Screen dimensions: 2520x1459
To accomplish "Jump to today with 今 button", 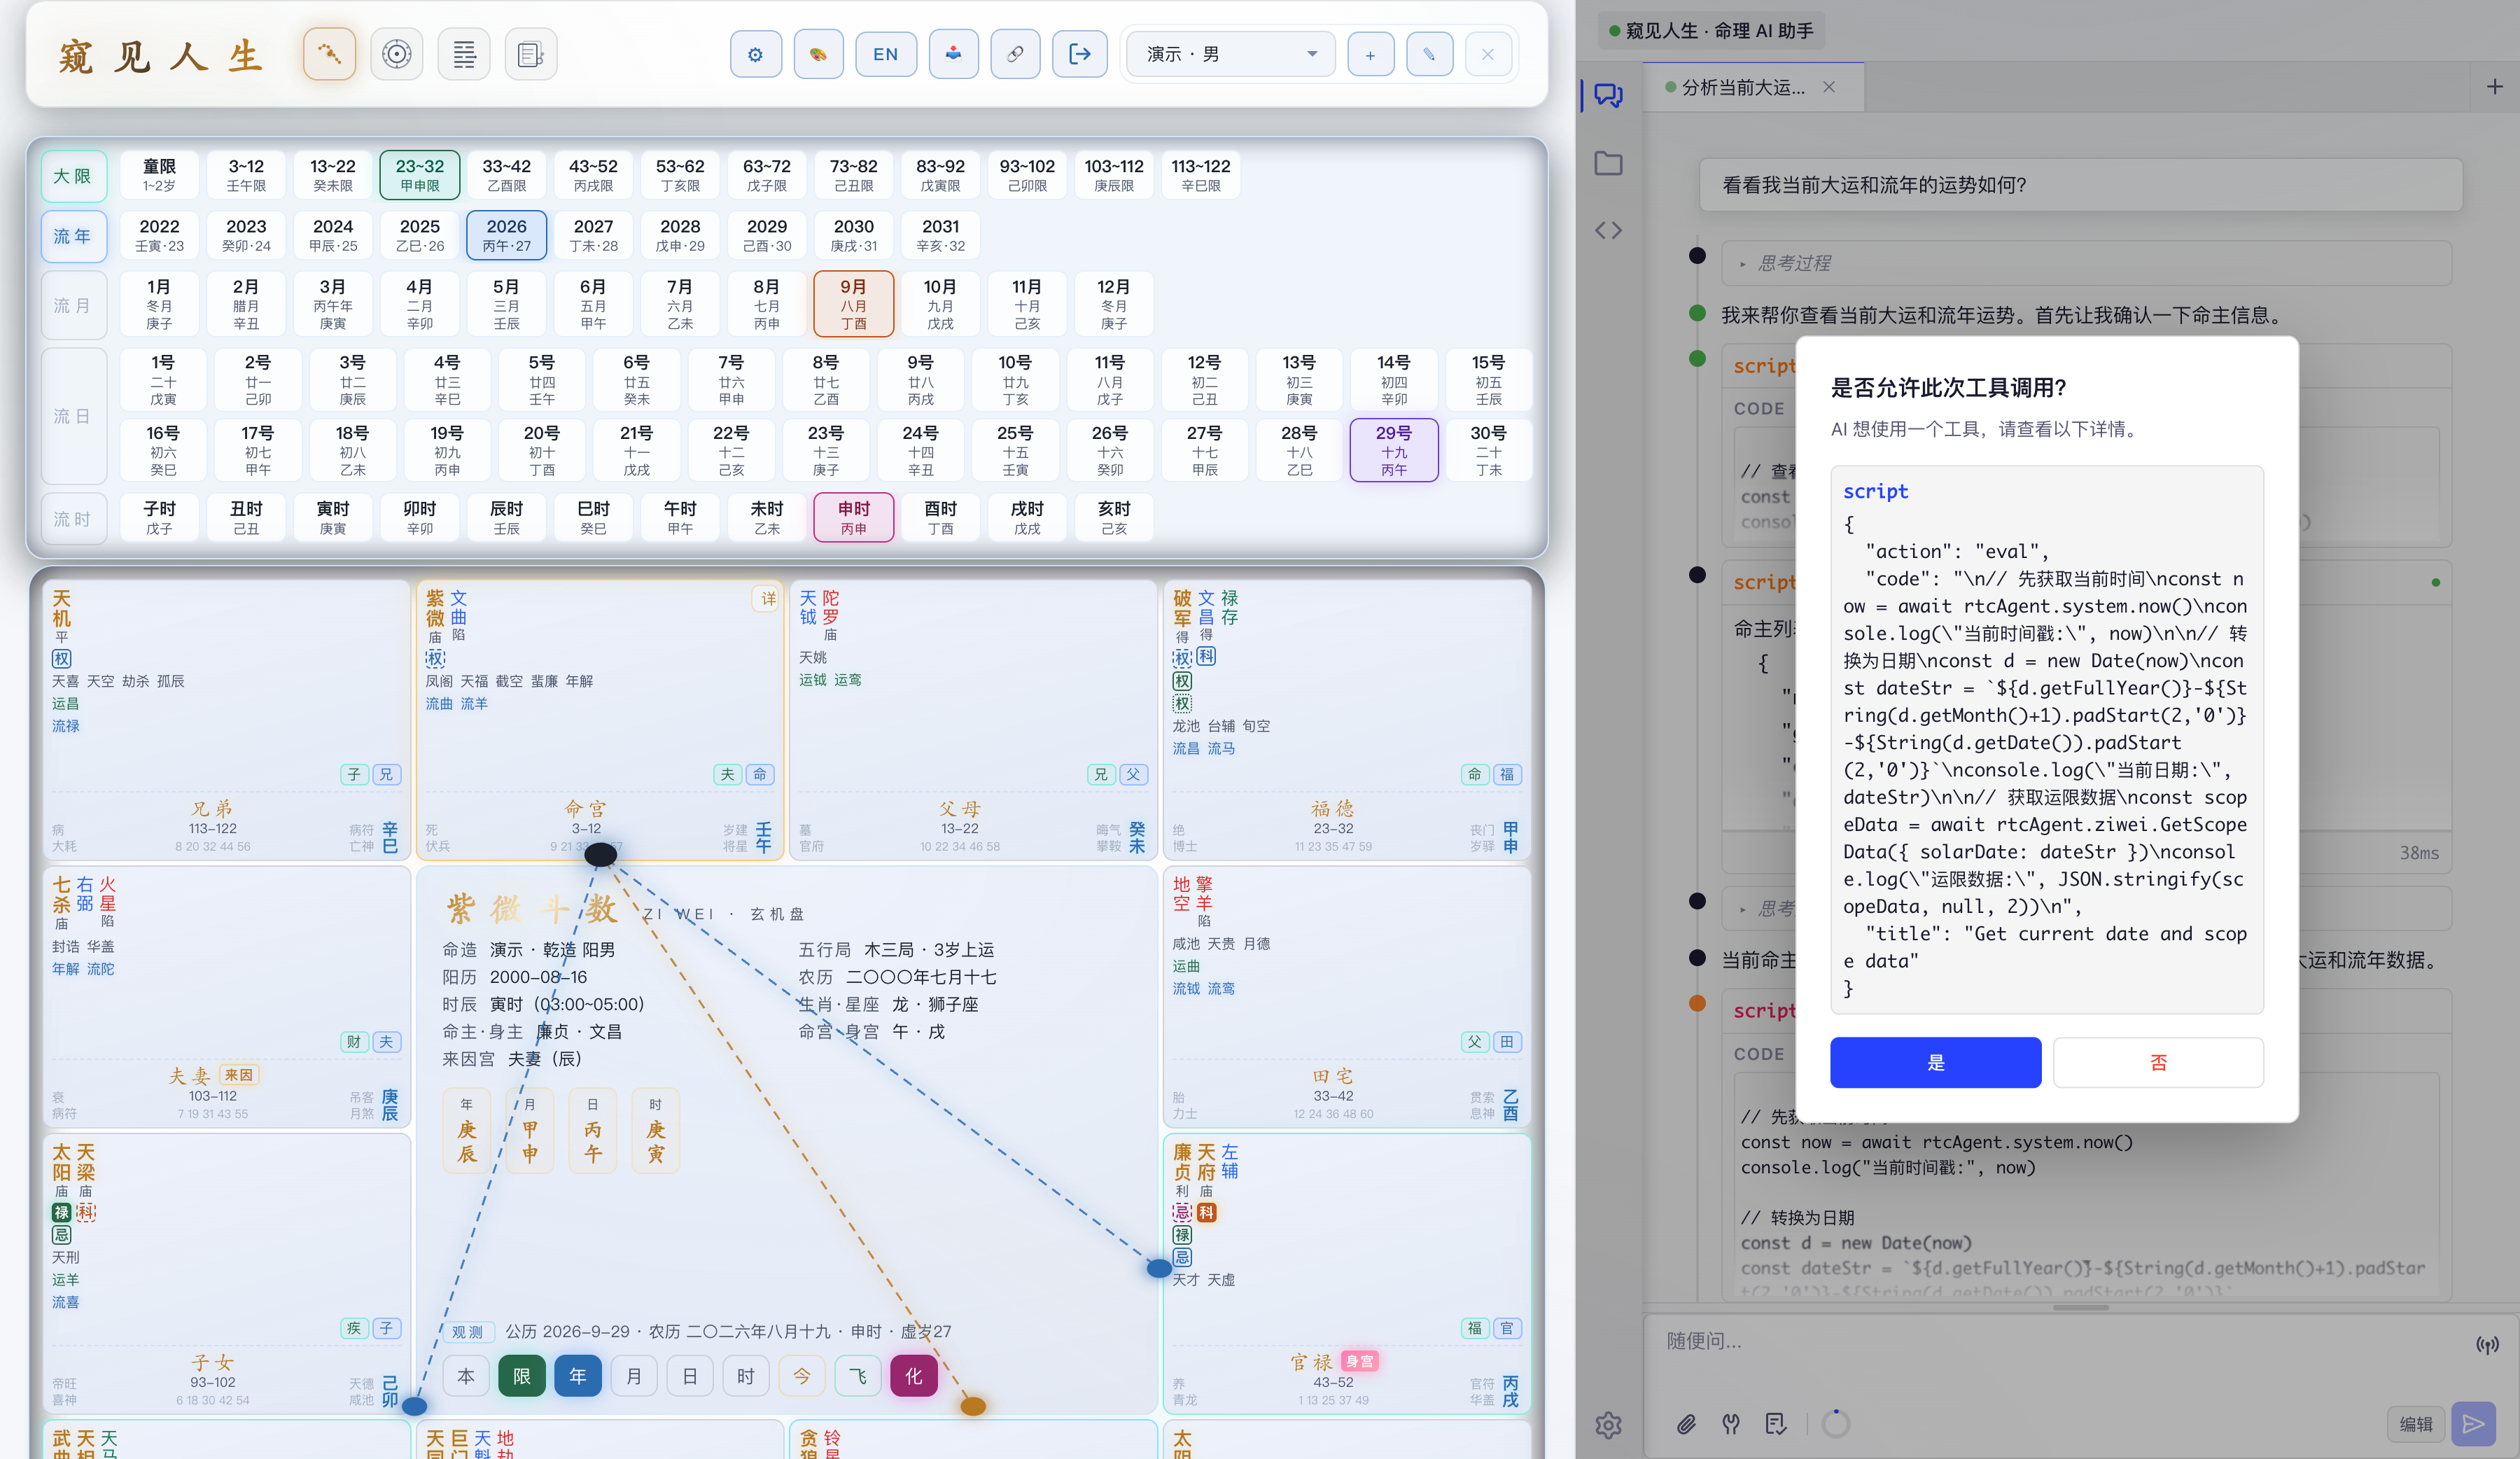I will point(802,1376).
